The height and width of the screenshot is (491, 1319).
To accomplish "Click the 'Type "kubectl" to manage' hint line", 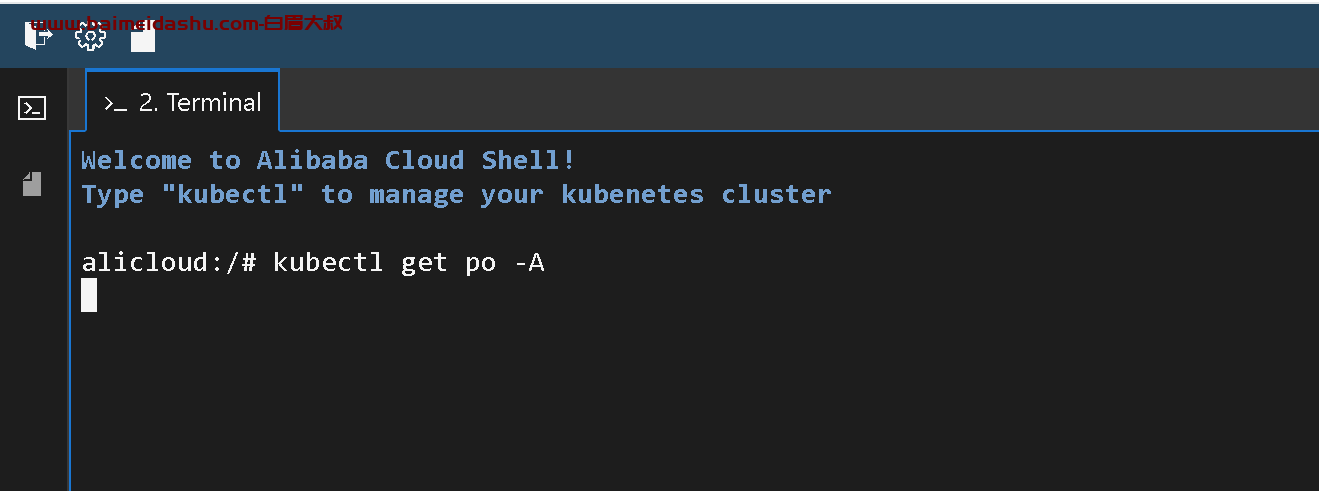I will [x=455, y=194].
